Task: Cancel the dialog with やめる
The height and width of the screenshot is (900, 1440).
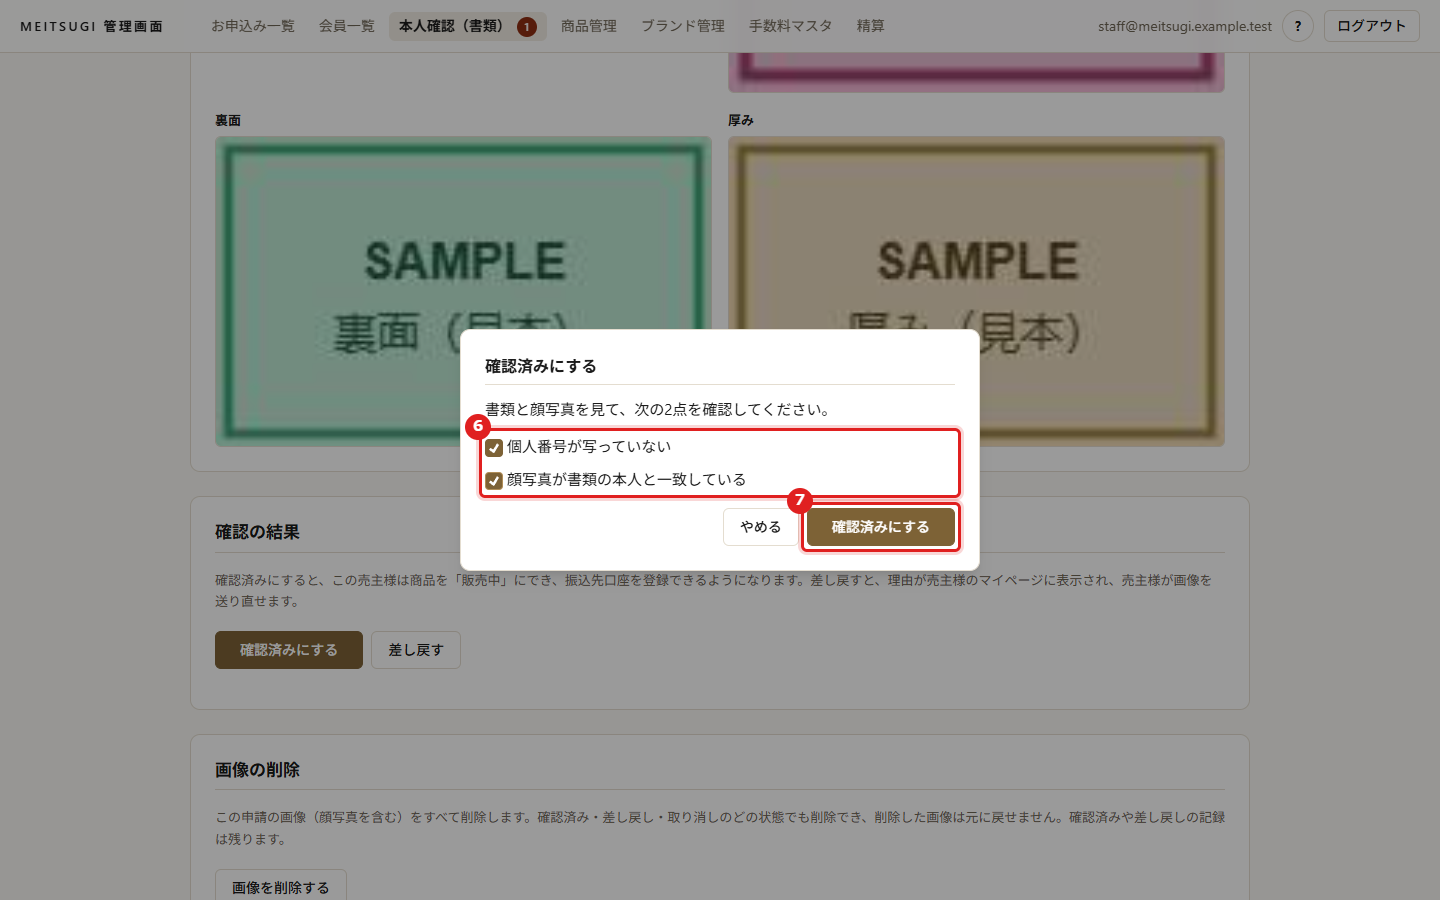Action: click(x=760, y=527)
